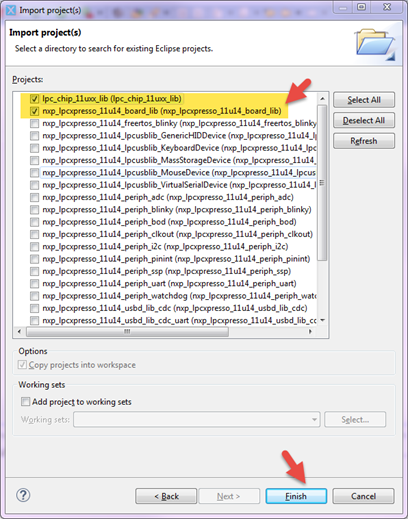Uncheck the lpc_chip_11uxx_lib project checkbox
The width and height of the screenshot is (408, 519).
pos(34,99)
